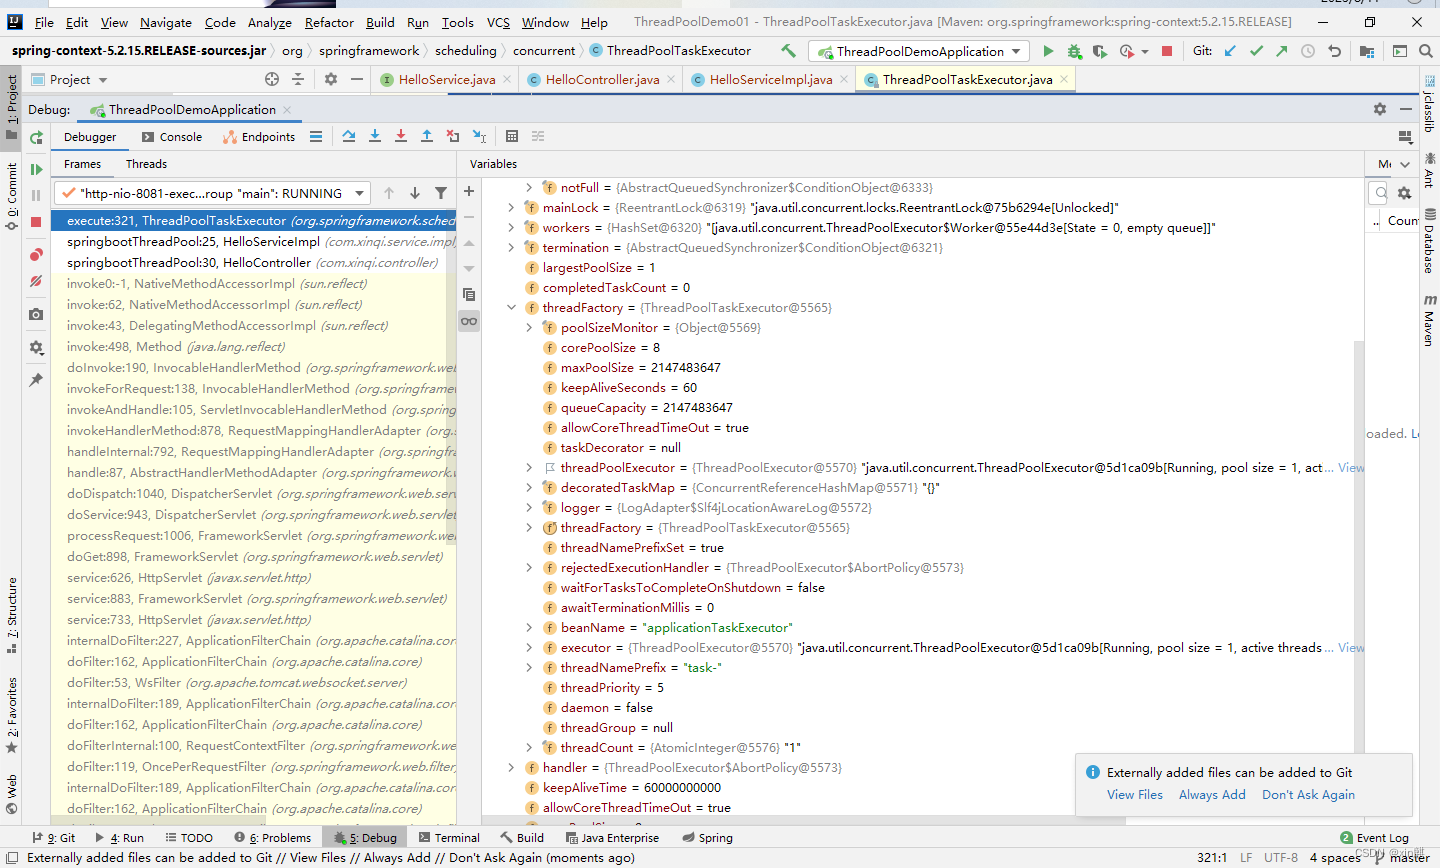Viewport: 1440px width, 868px height.
Task: Pin the debug tab
Action: click(x=36, y=380)
